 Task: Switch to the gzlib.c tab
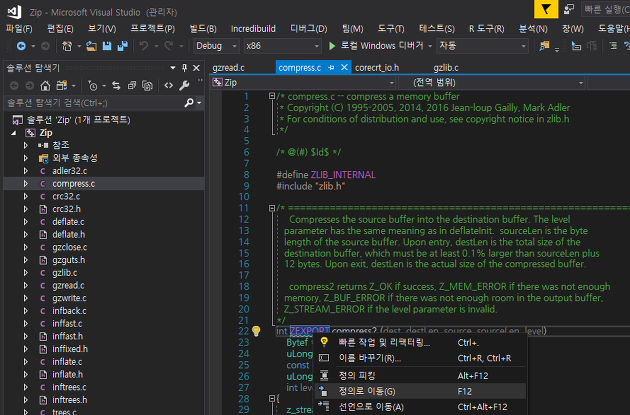[x=446, y=68]
